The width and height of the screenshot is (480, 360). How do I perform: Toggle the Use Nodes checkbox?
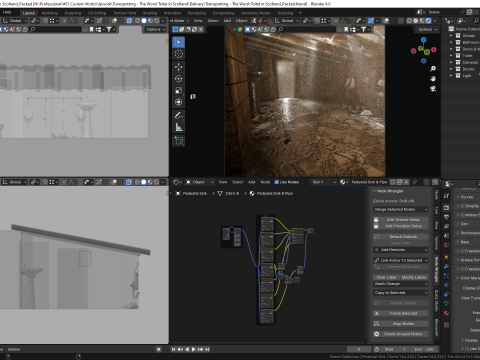click(276, 182)
